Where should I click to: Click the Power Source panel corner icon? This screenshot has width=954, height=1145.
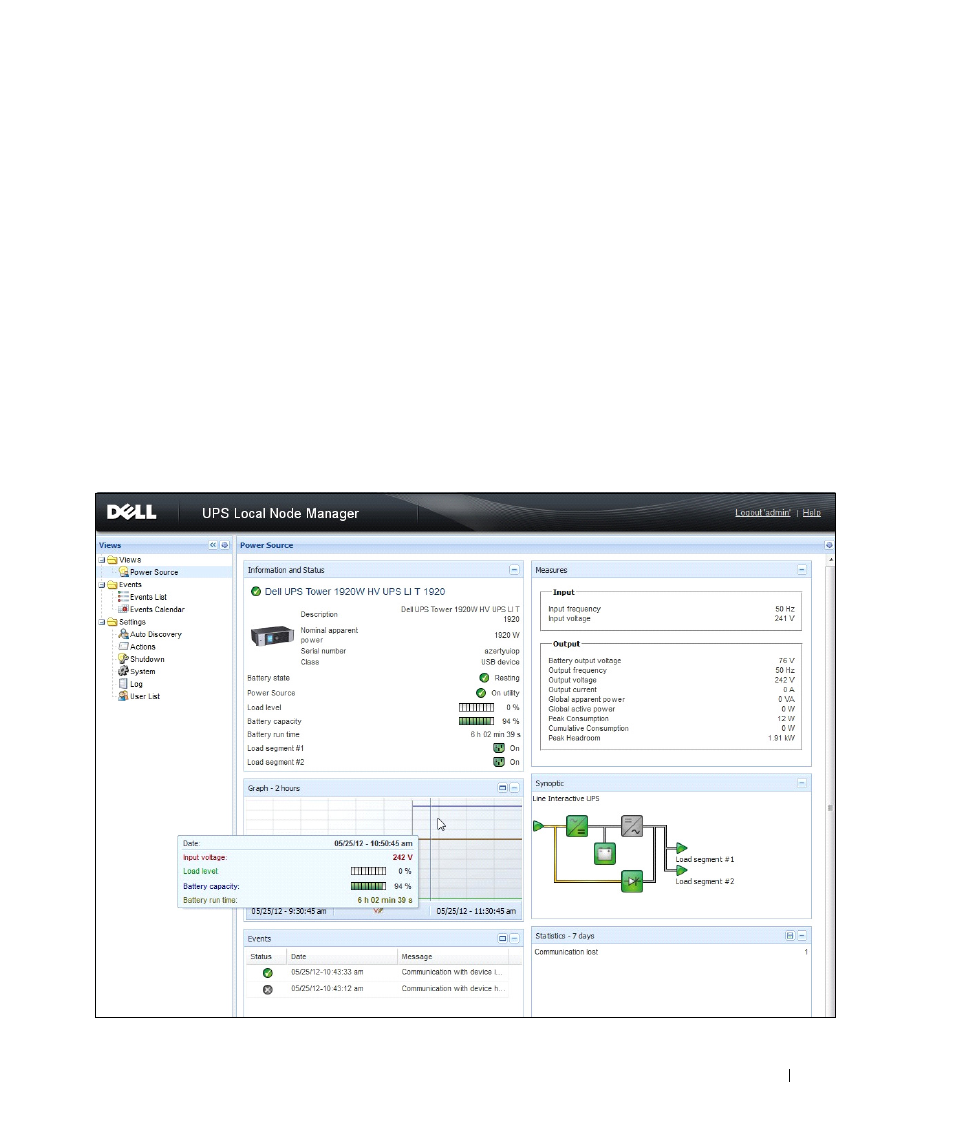tap(829, 545)
